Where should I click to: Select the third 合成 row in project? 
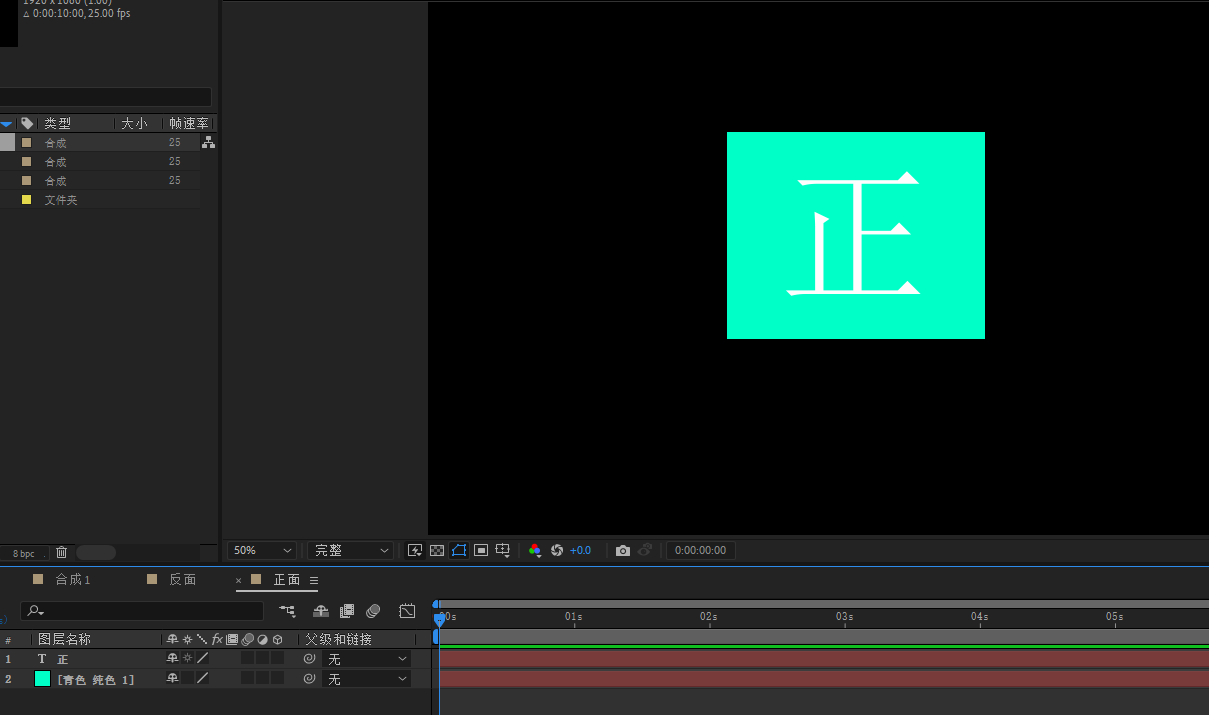point(100,181)
